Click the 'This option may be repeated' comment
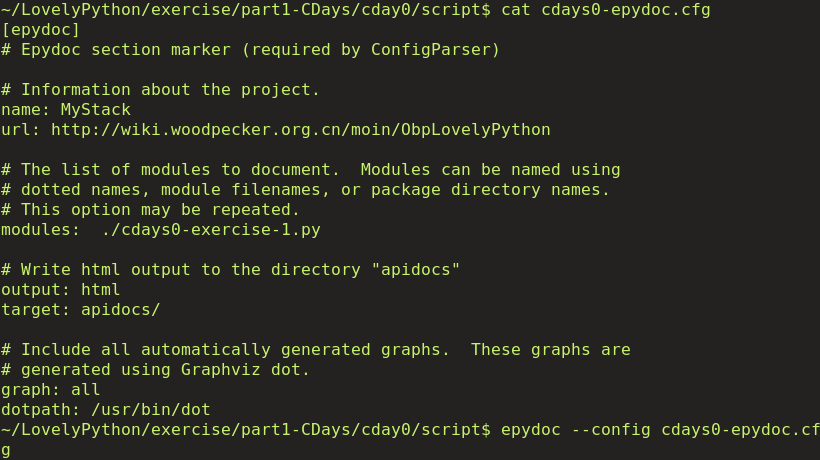820x460 pixels. 150,210
